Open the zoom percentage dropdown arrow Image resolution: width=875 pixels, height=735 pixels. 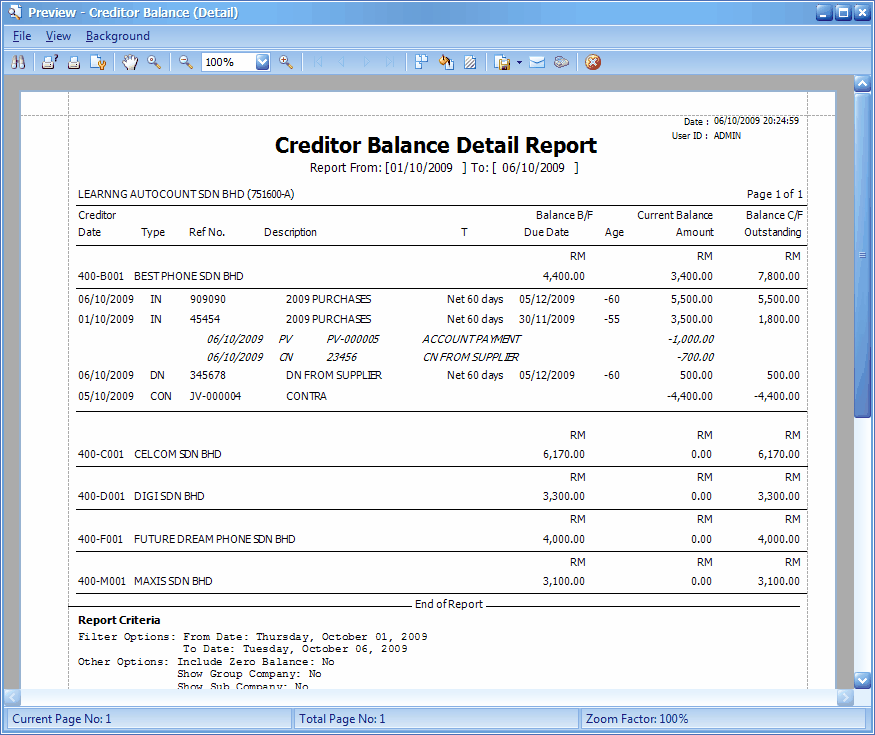click(262, 62)
